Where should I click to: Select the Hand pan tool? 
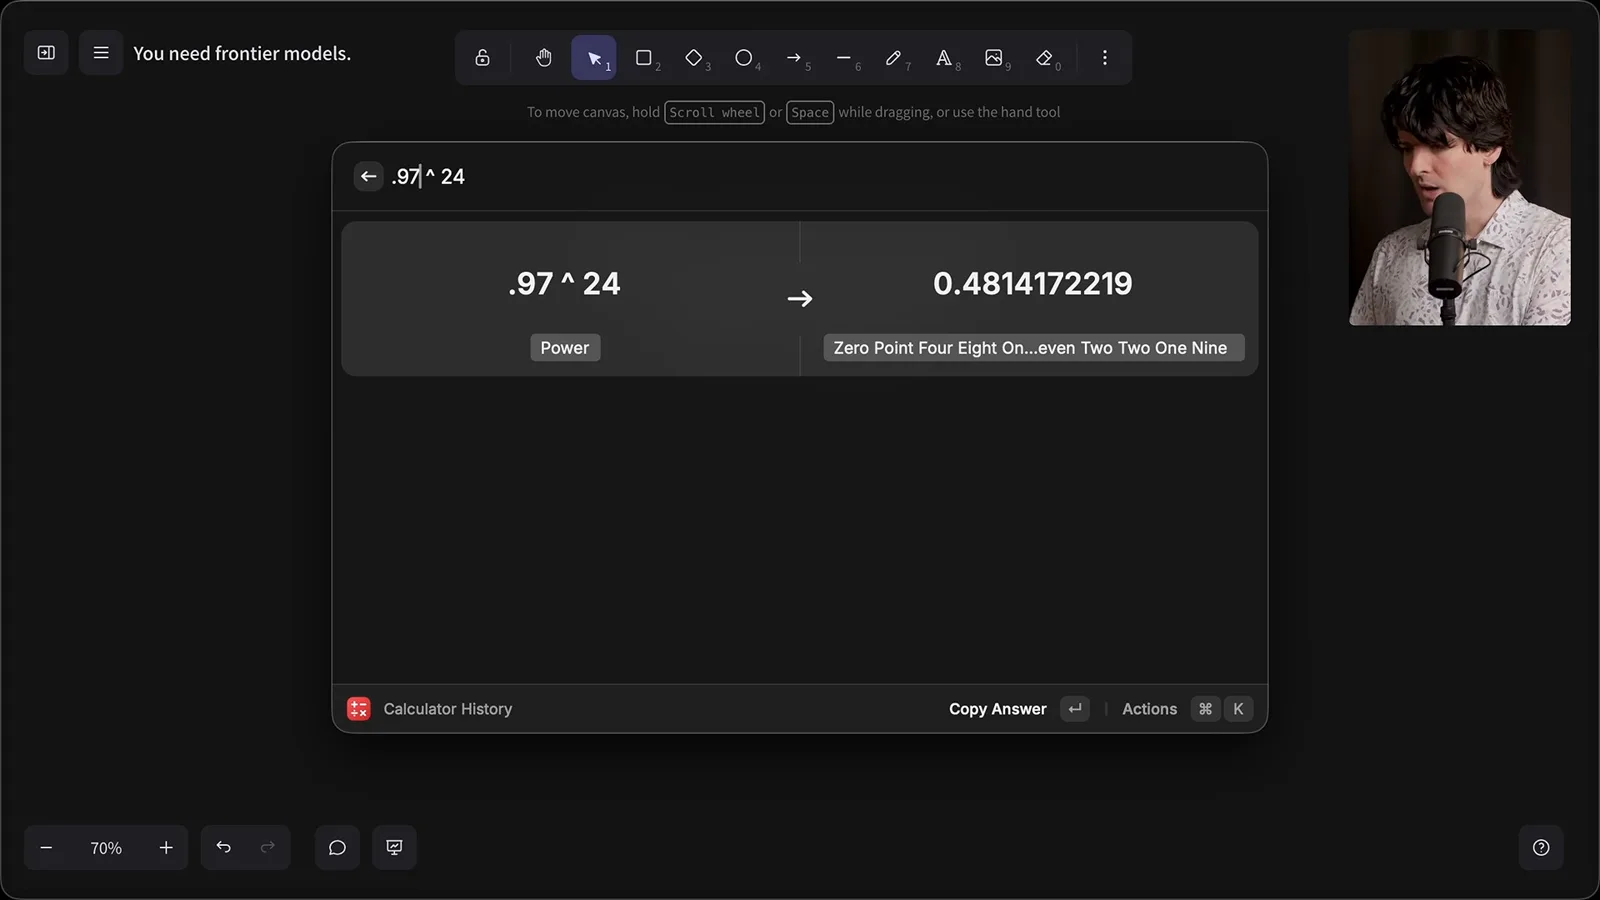tap(543, 58)
